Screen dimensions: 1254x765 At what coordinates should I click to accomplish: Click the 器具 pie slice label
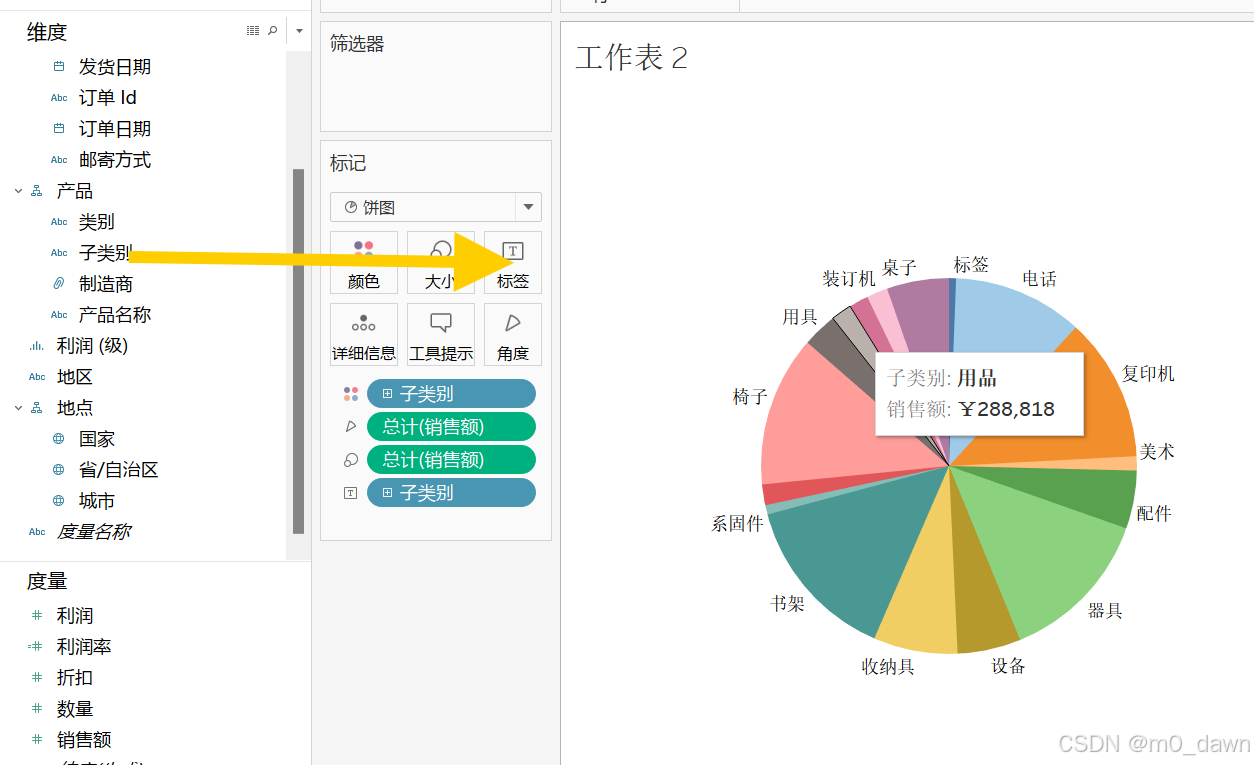tap(1106, 610)
